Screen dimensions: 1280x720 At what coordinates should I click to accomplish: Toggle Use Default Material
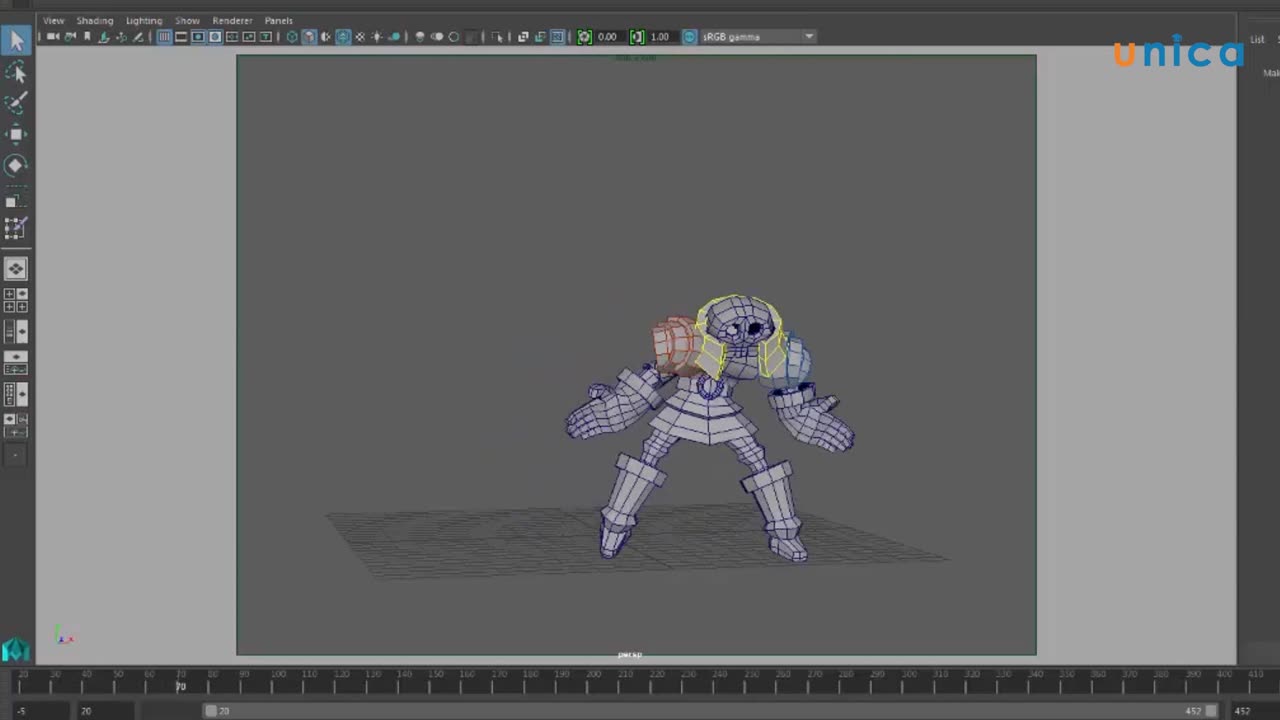click(x=326, y=37)
